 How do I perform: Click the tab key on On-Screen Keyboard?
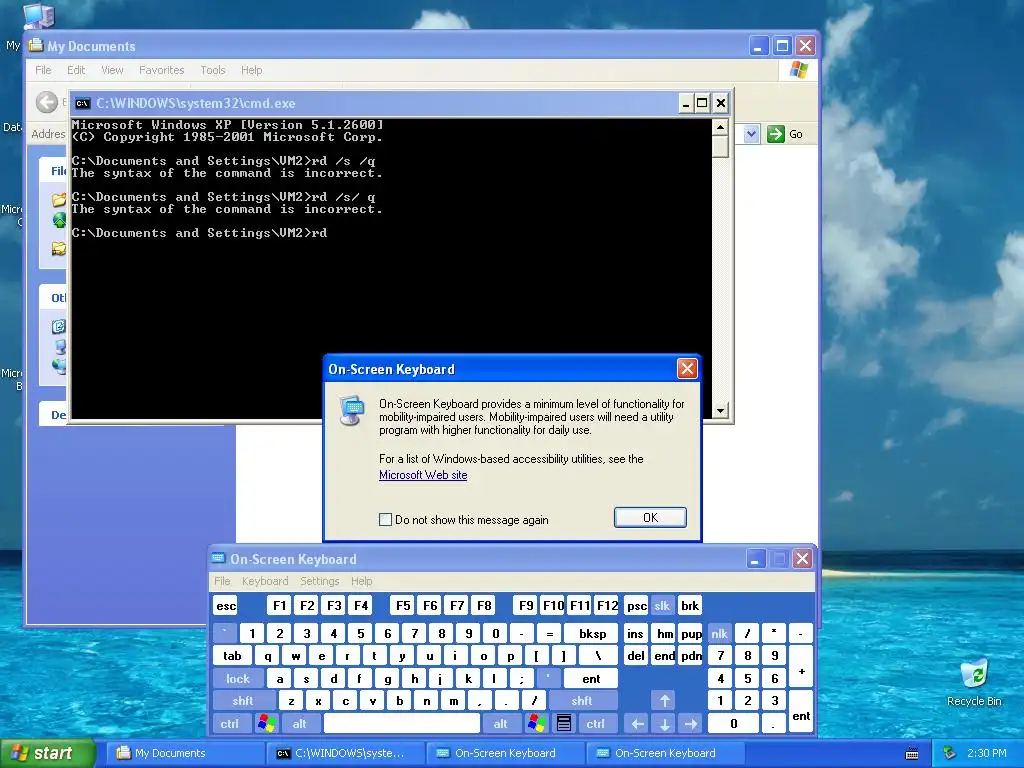point(232,656)
